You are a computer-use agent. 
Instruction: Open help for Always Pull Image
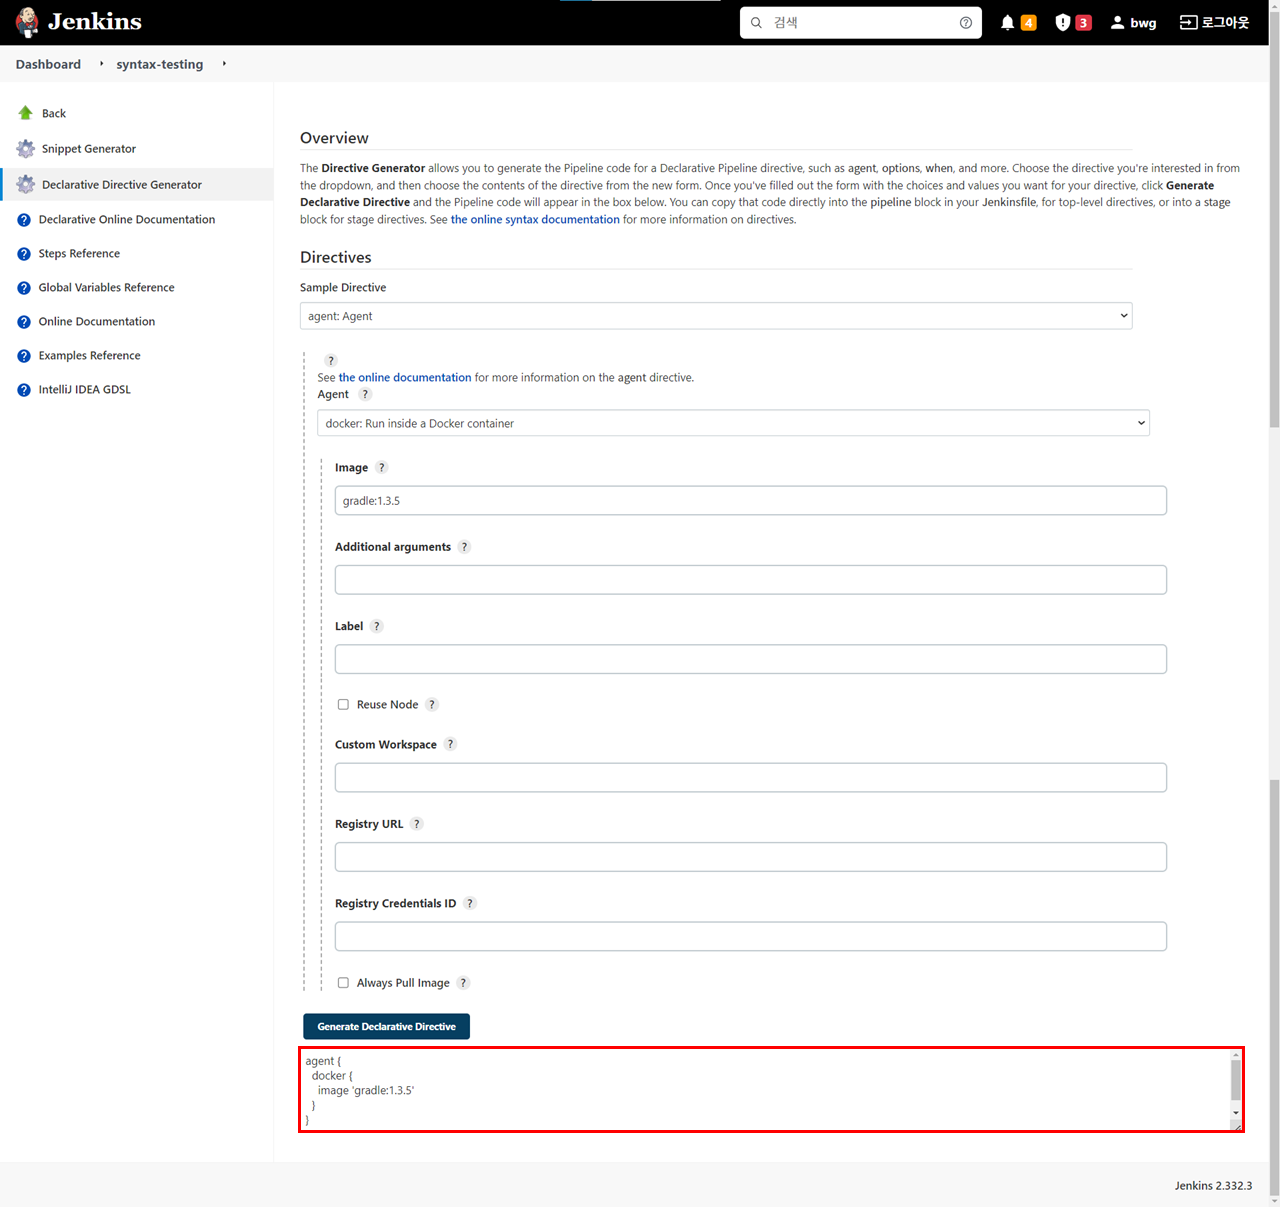(463, 983)
